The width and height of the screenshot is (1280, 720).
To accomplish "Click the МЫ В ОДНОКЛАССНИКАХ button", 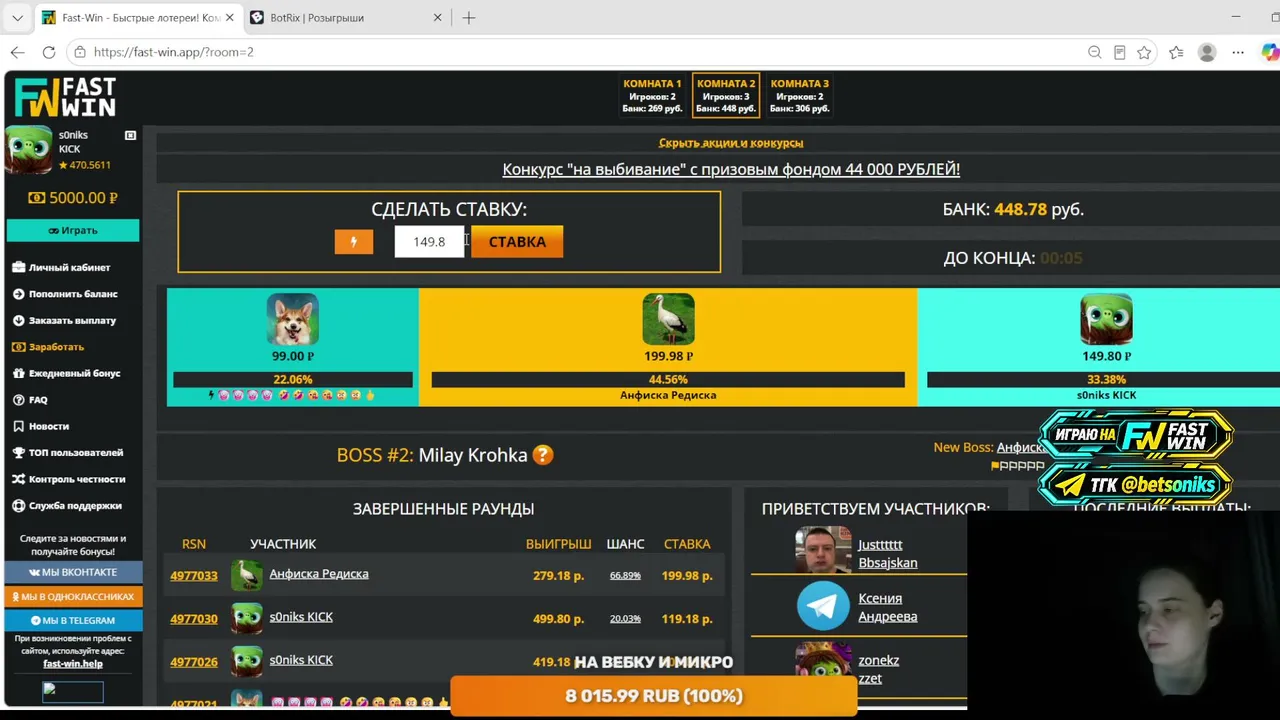I will pos(73,596).
